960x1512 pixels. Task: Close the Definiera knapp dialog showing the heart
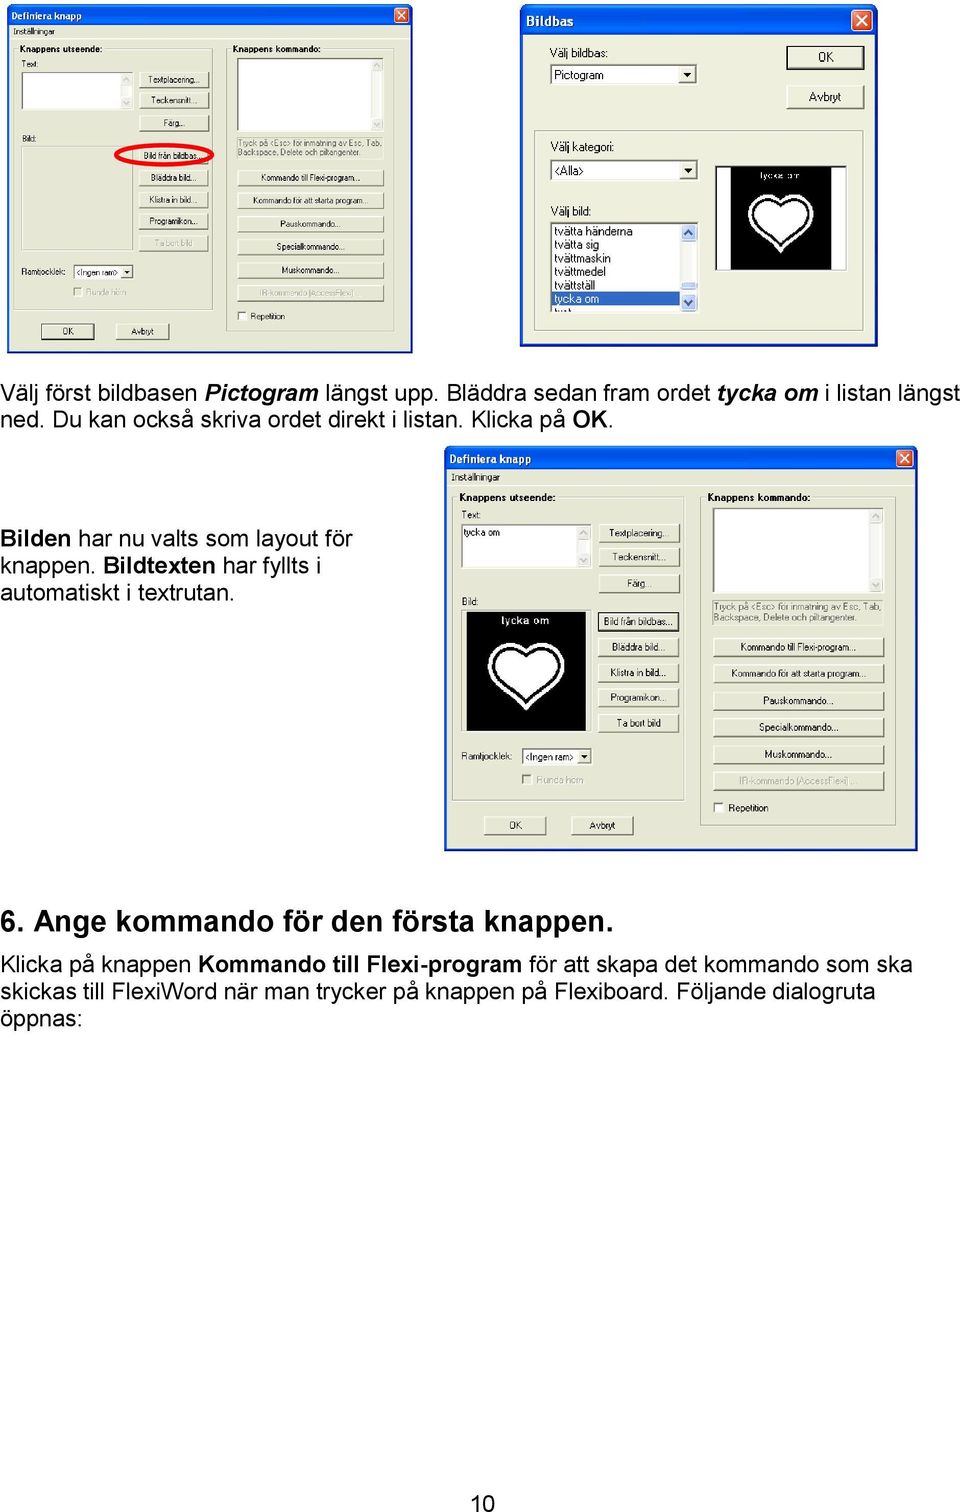click(904, 458)
